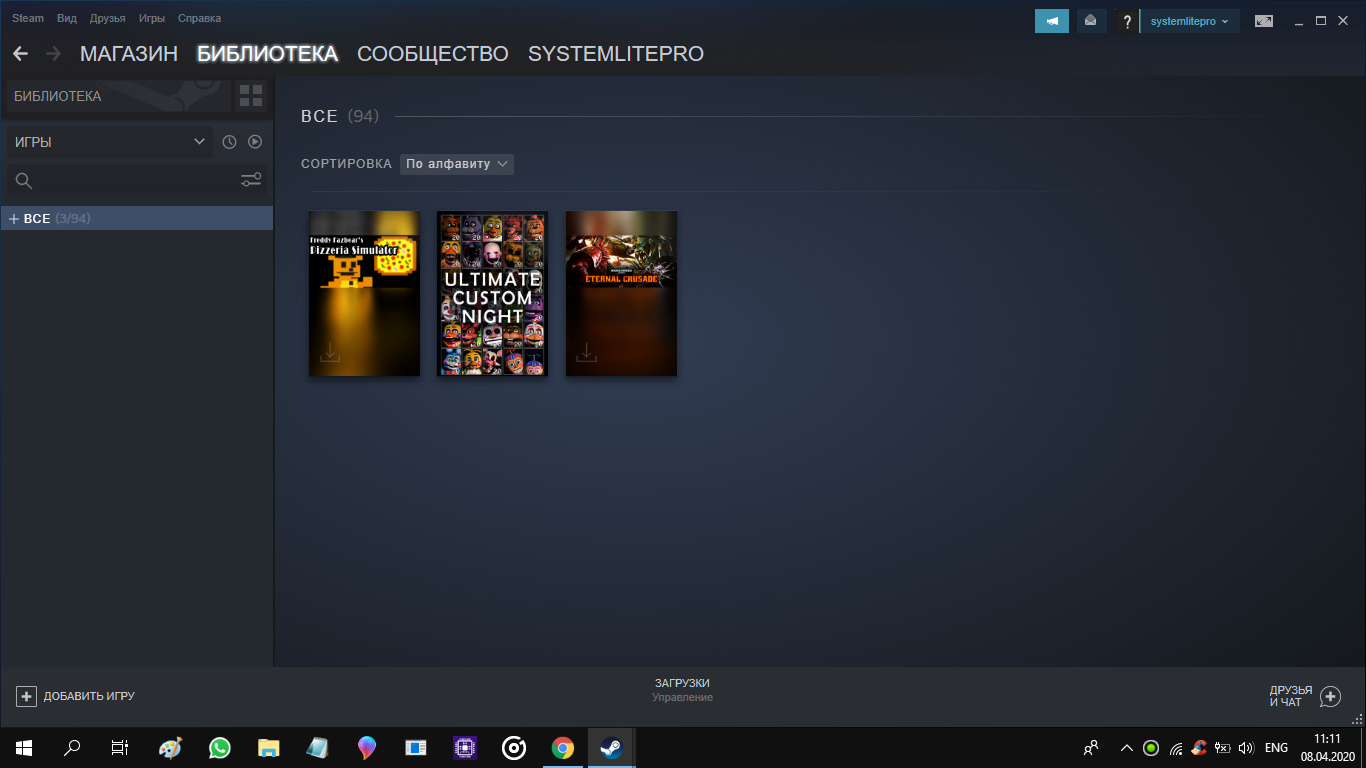Open systemlitepro account dropdown

click(x=1190, y=21)
